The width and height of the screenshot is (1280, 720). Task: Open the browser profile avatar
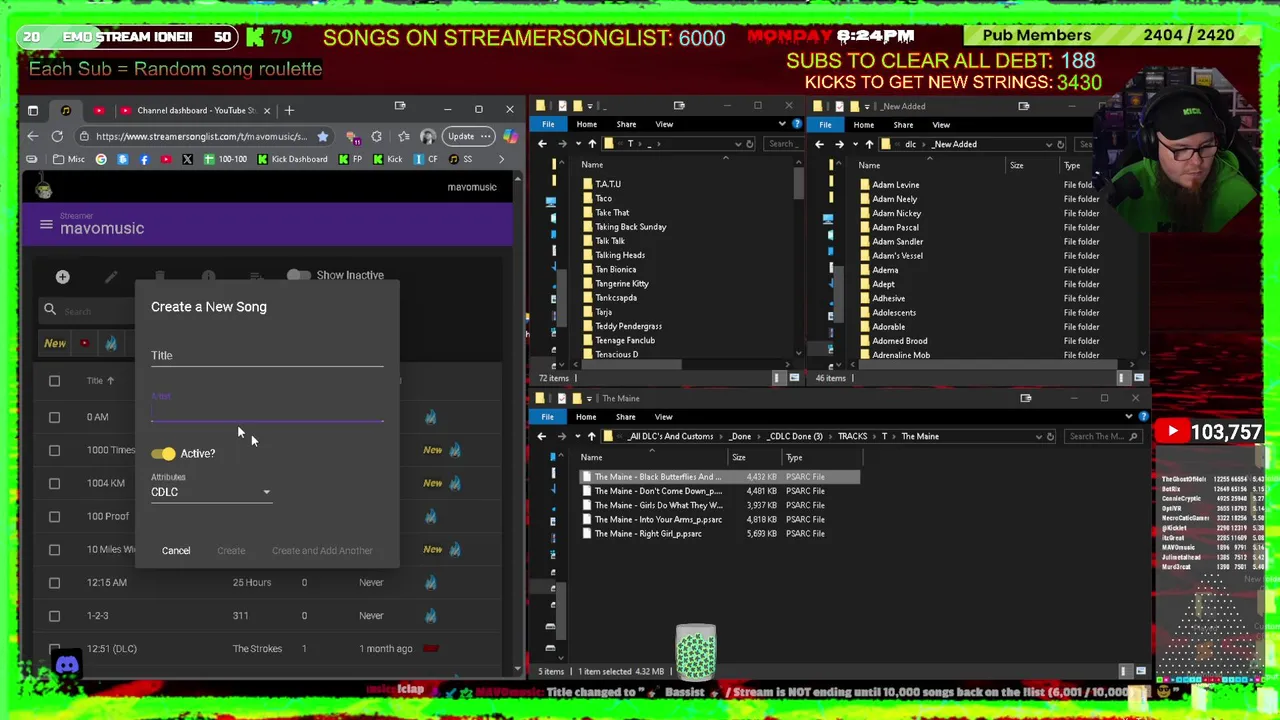point(428,136)
